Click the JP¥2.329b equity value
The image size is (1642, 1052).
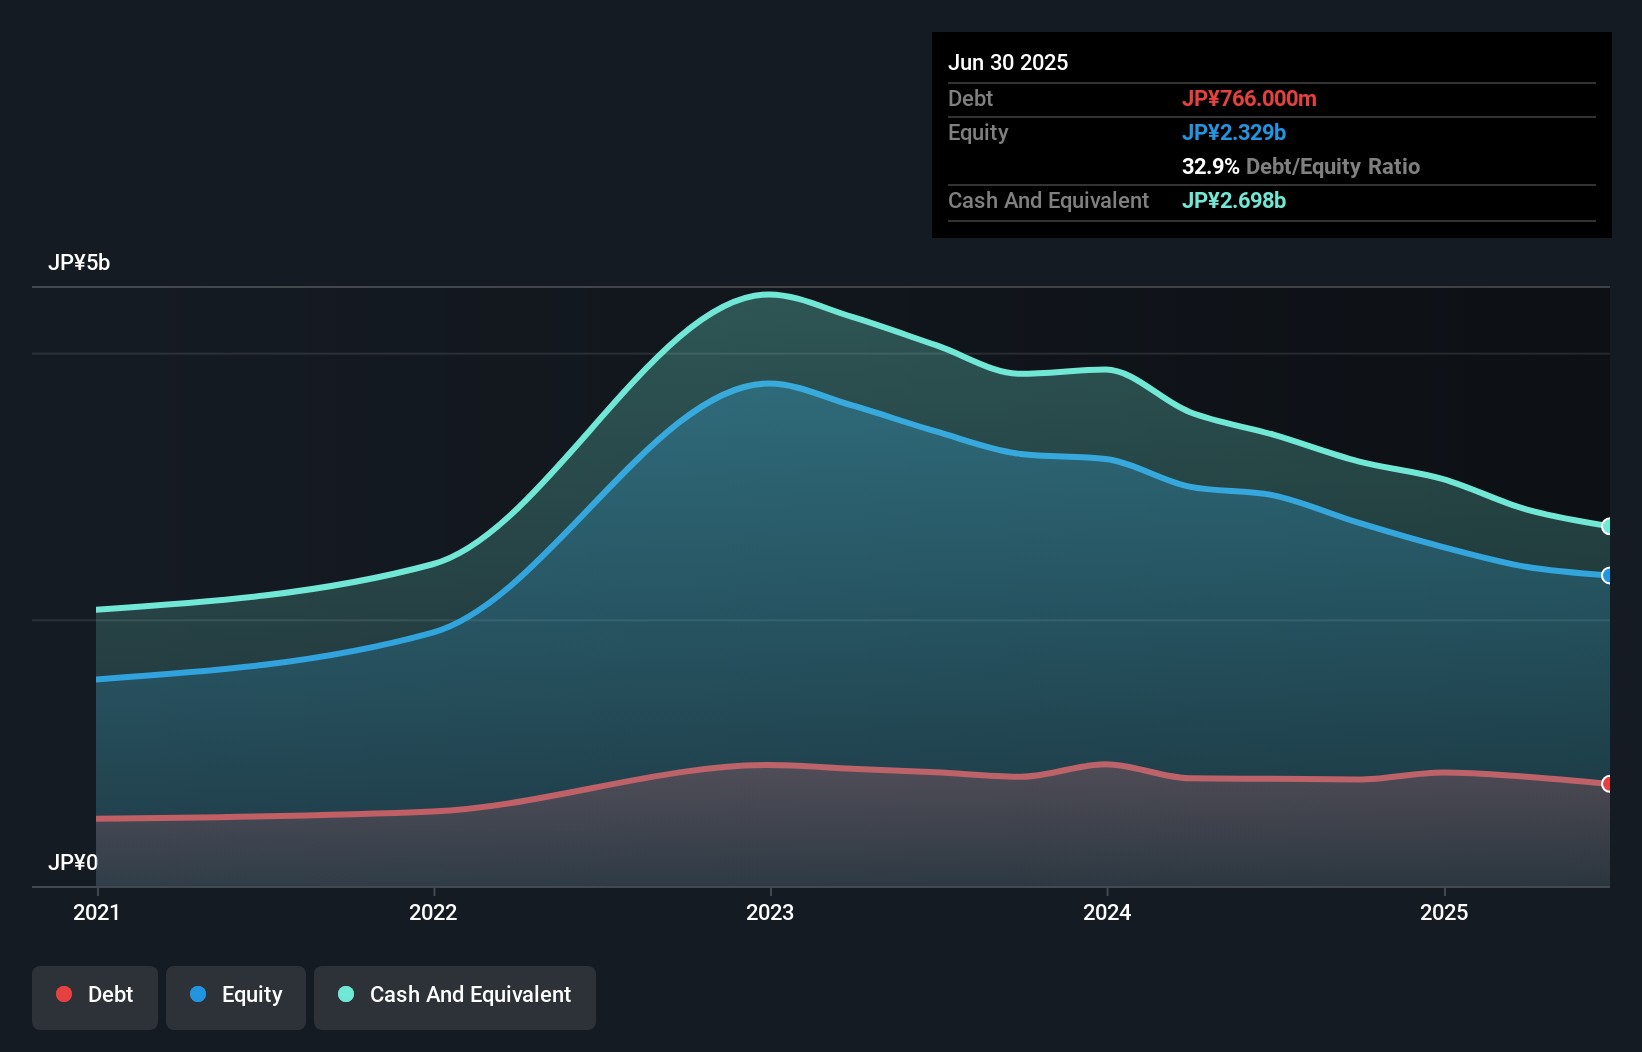pos(1235,131)
